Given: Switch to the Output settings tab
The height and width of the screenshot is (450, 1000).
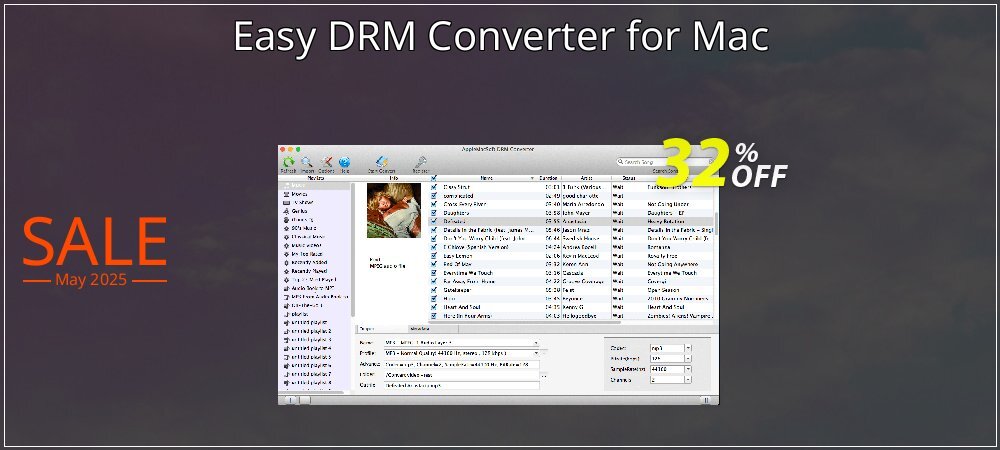Looking at the screenshot, I should 381,329.
